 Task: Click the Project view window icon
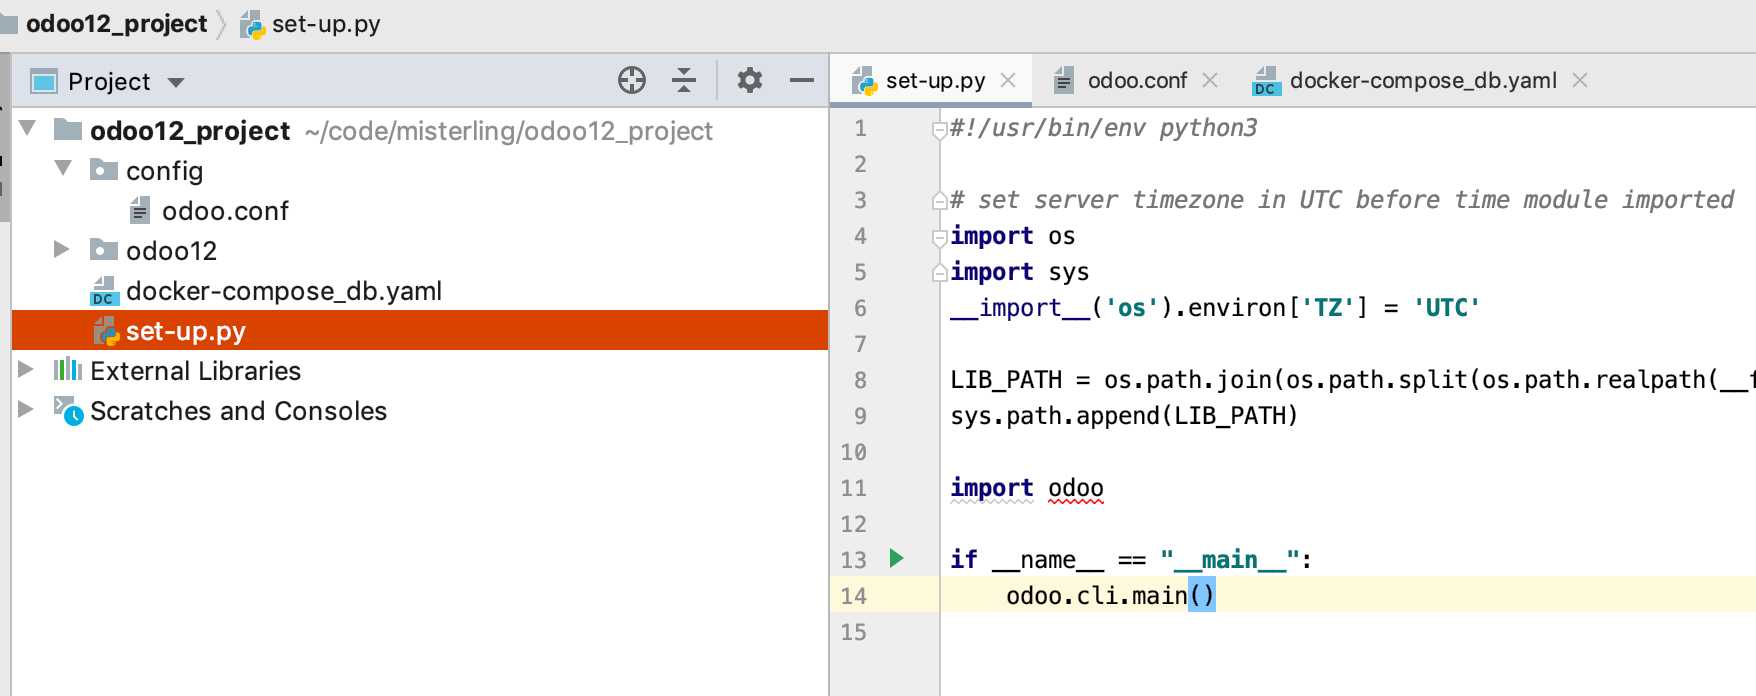click(x=44, y=81)
